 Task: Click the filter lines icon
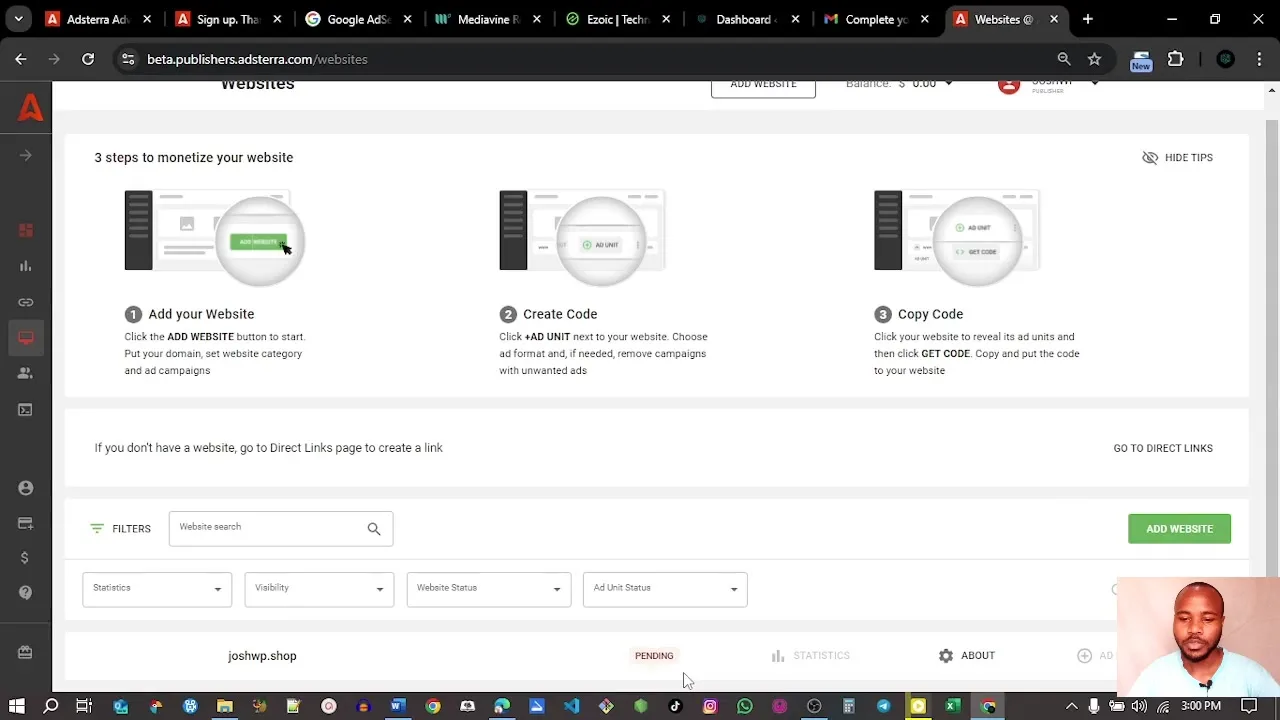tap(97, 528)
